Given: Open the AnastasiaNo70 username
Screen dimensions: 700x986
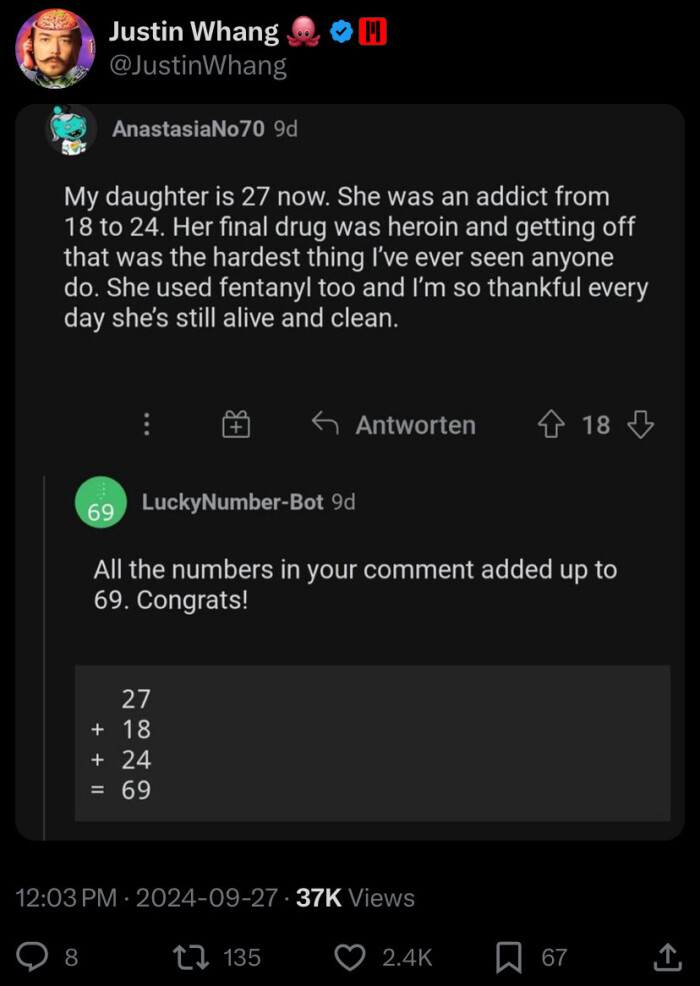Looking at the screenshot, I should point(188,129).
